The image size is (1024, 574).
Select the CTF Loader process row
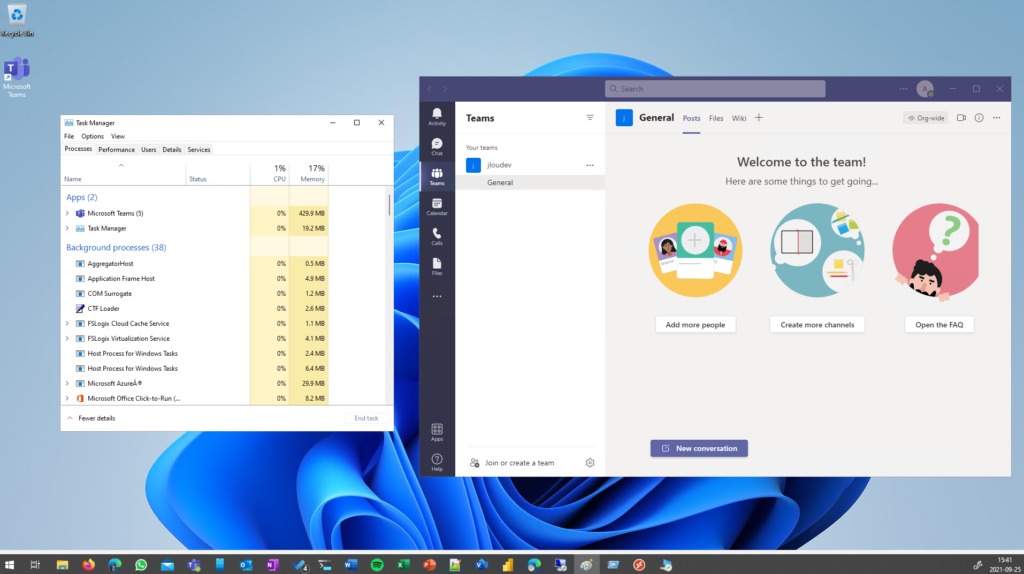tap(194, 309)
